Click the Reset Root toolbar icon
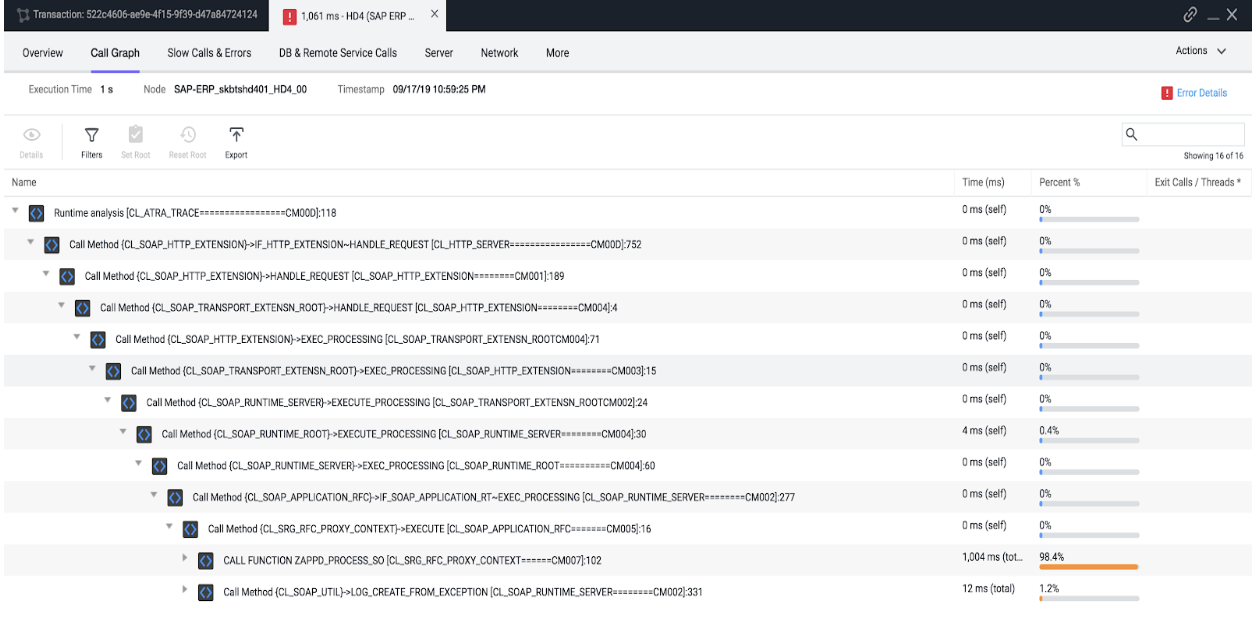1256x634 pixels. 186,135
